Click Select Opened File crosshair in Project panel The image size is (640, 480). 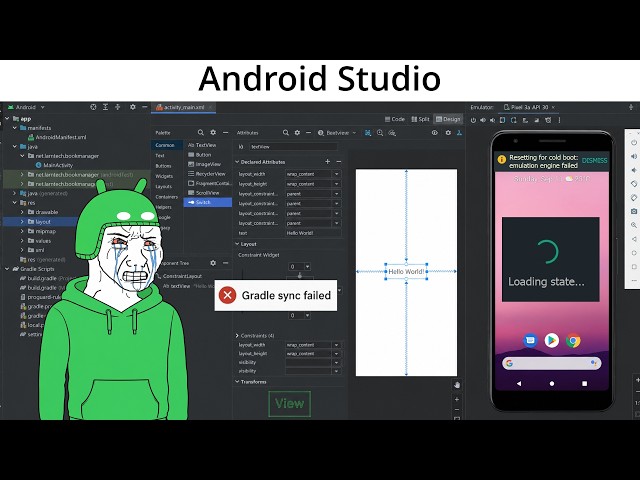[93, 107]
